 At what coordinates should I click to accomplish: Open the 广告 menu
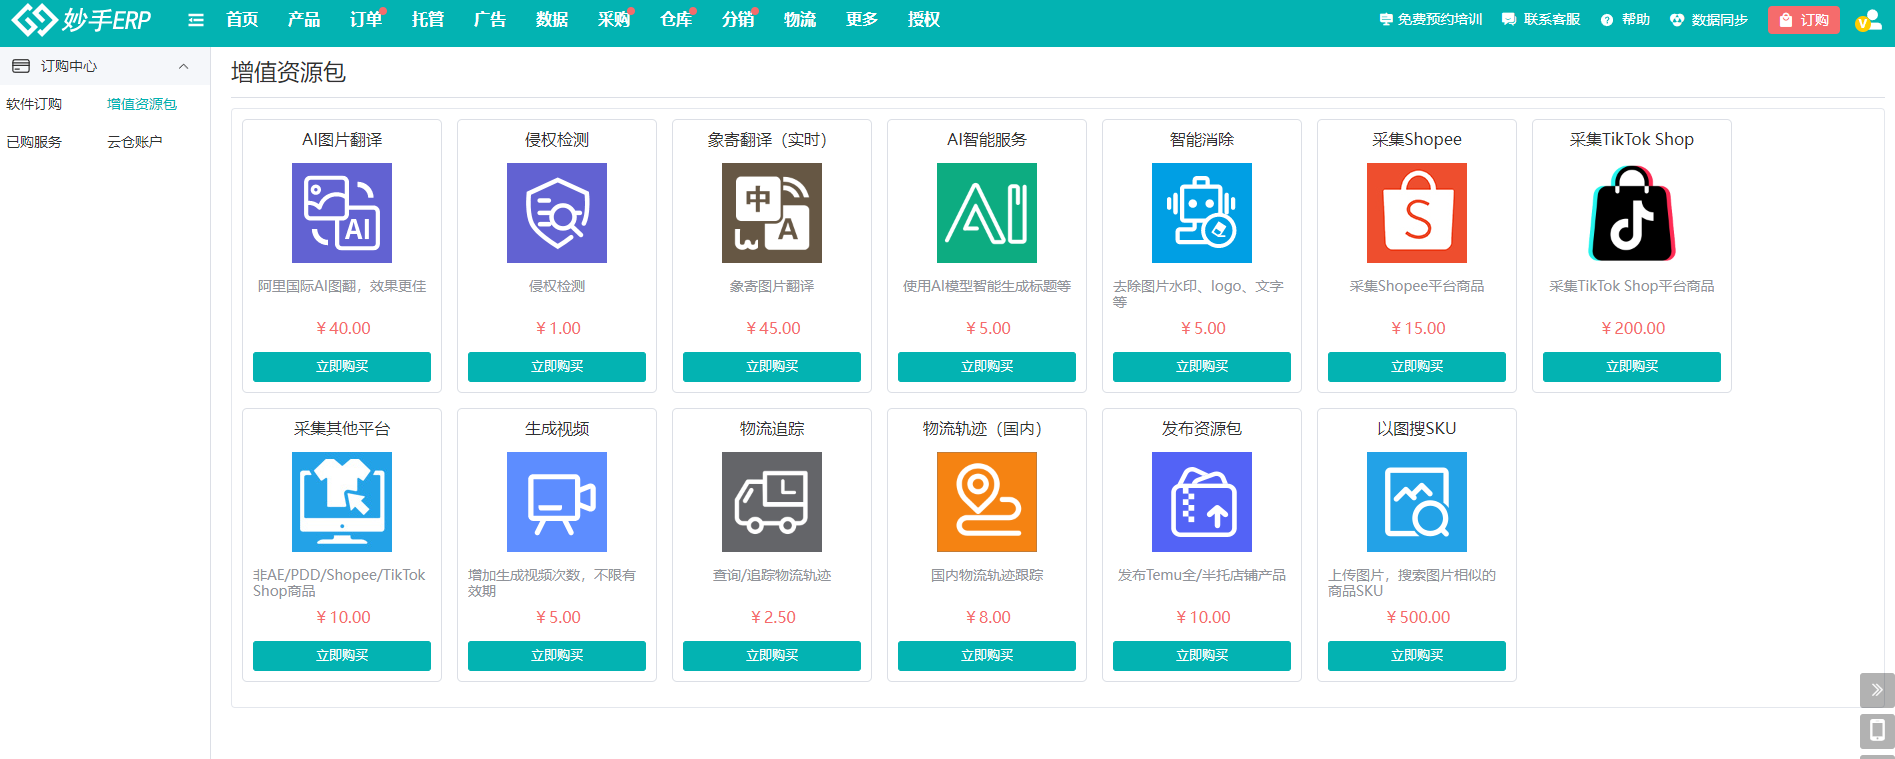490,20
